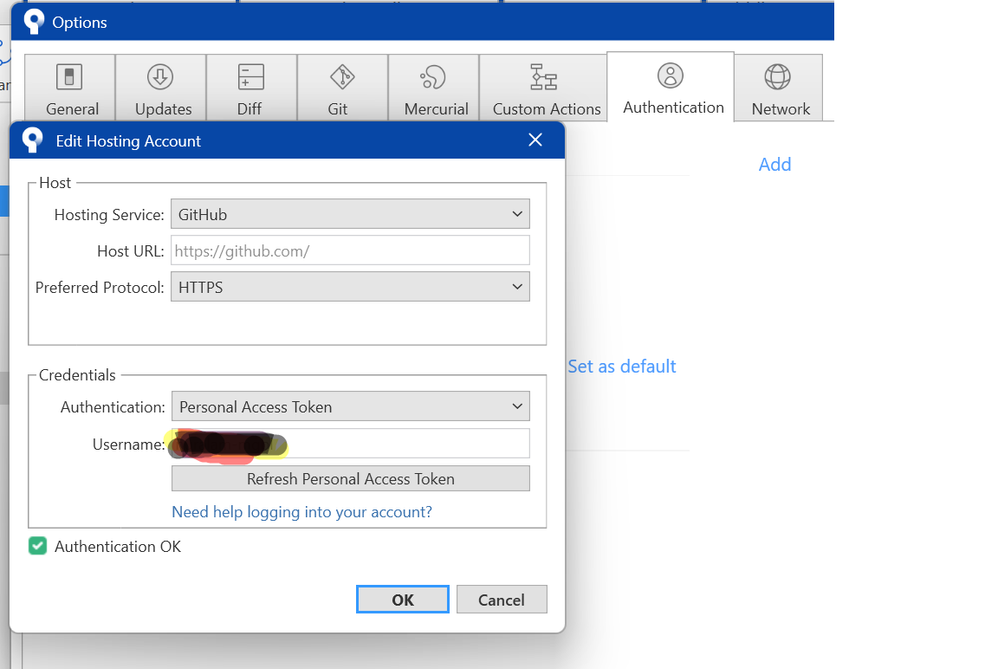The width and height of the screenshot is (998, 669).
Task: Open the 'Need help logging into your account?' link
Action: pos(302,512)
